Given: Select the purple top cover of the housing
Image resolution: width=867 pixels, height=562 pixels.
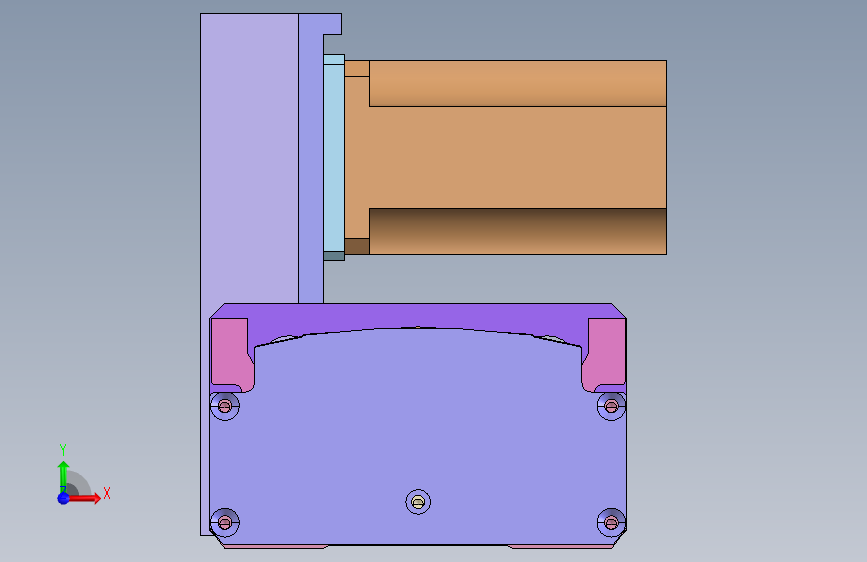Looking at the screenshot, I should (418, 316).
